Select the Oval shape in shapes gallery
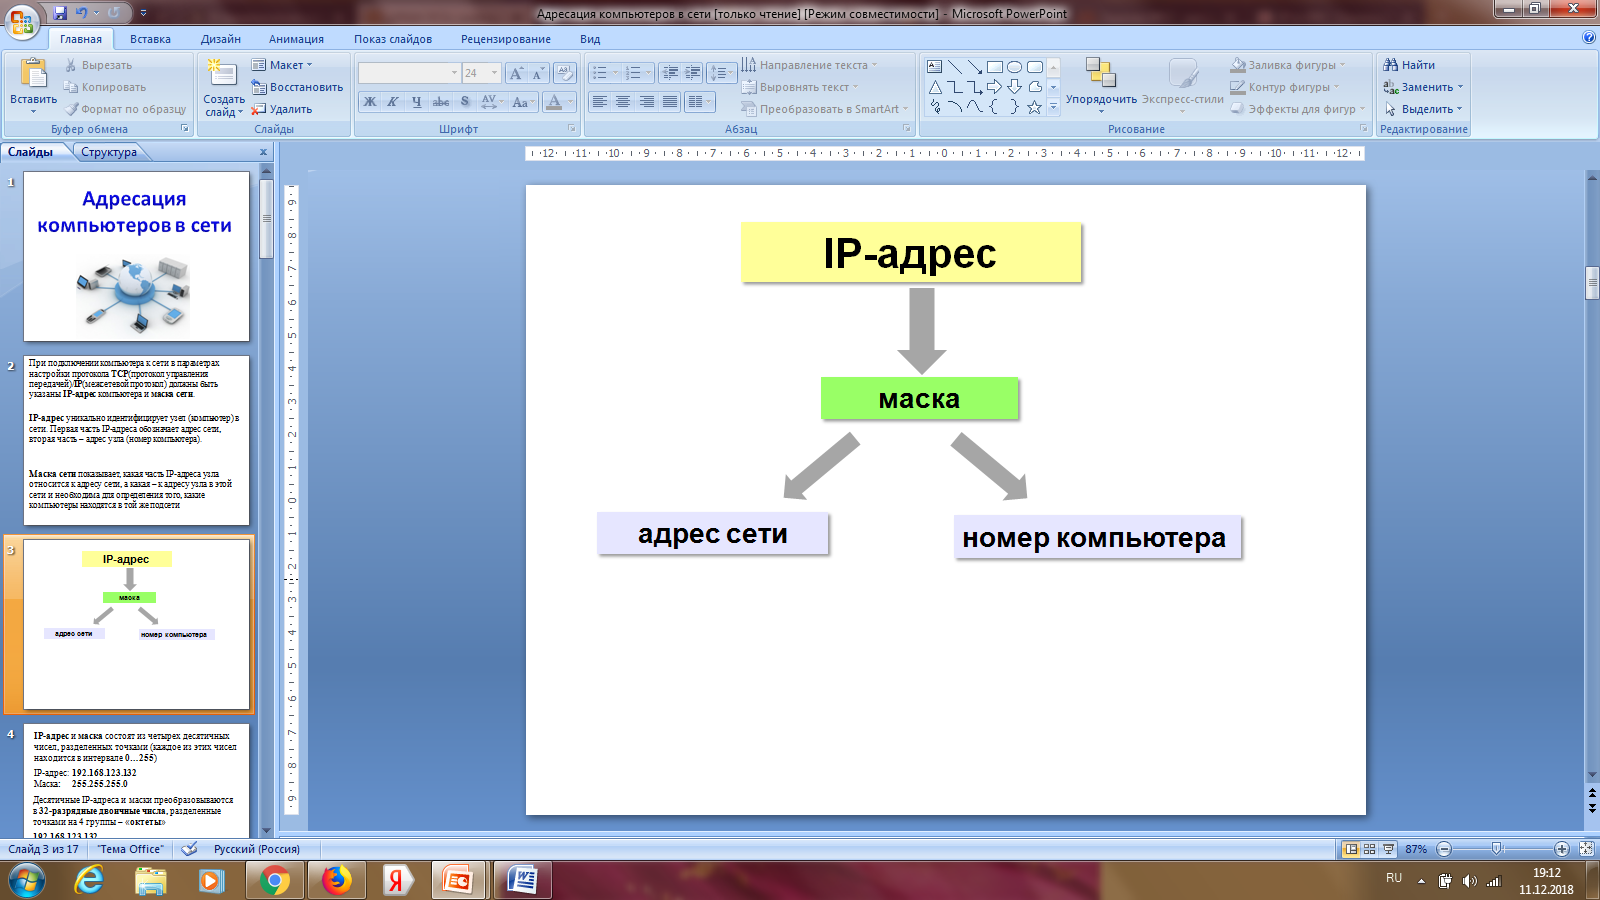The image size is (1600, 900). tap(1014, 67)
